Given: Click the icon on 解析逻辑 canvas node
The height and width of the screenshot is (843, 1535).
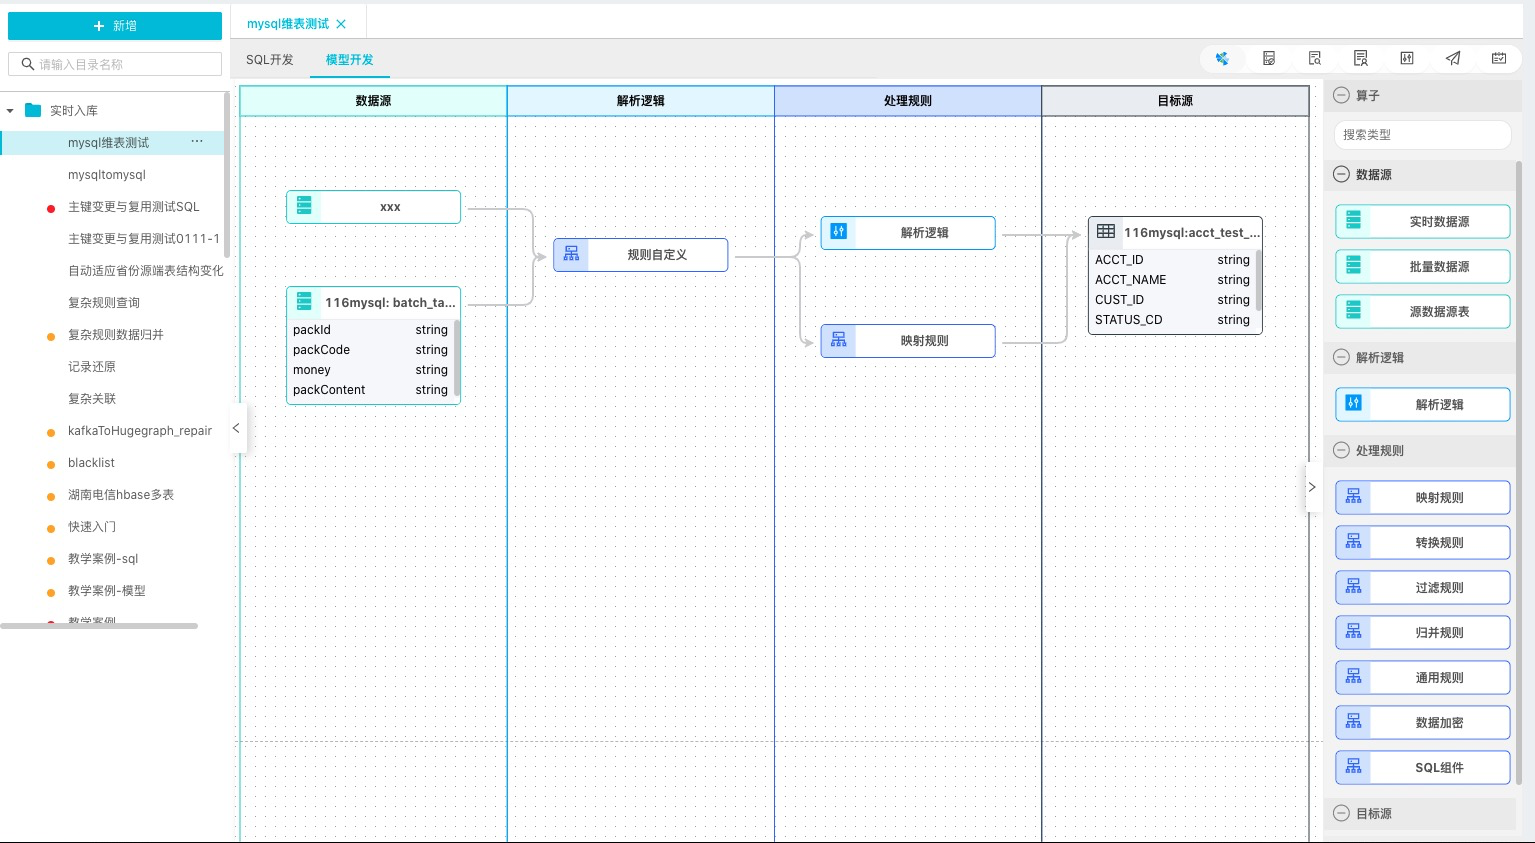Looking at the screenshot, I should point(839,232).
